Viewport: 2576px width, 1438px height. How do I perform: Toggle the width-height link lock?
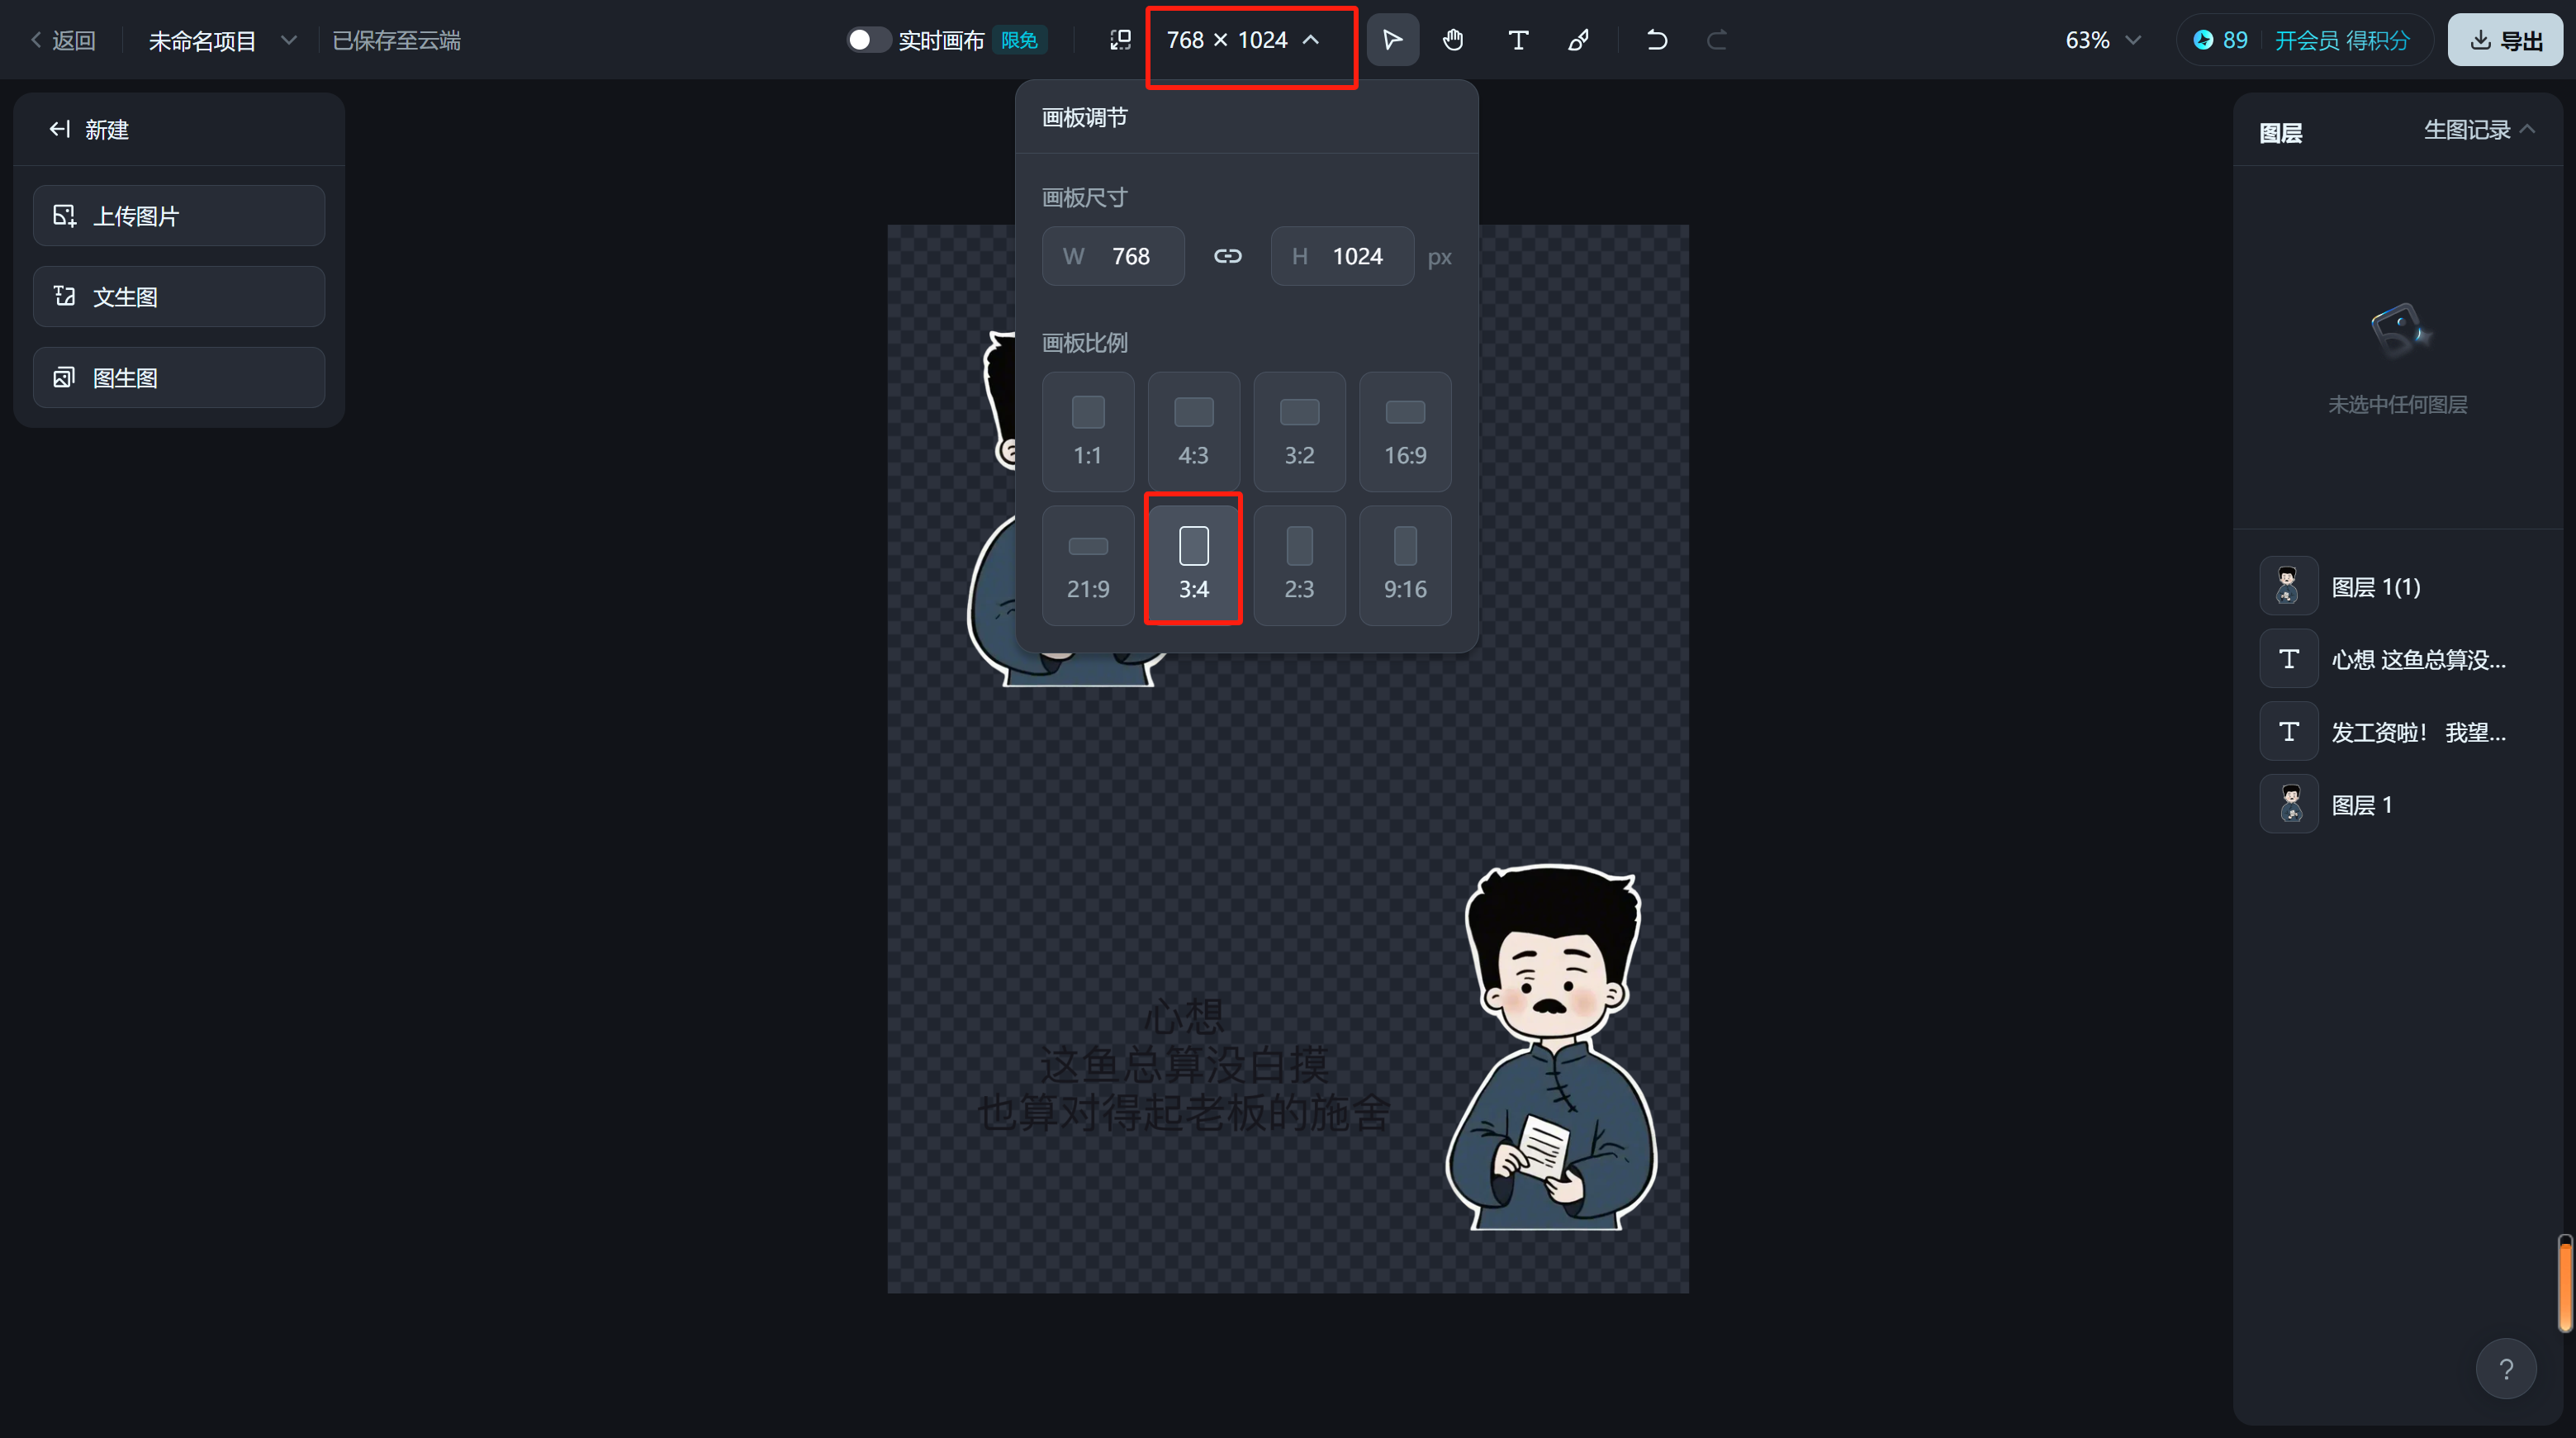1227,256
